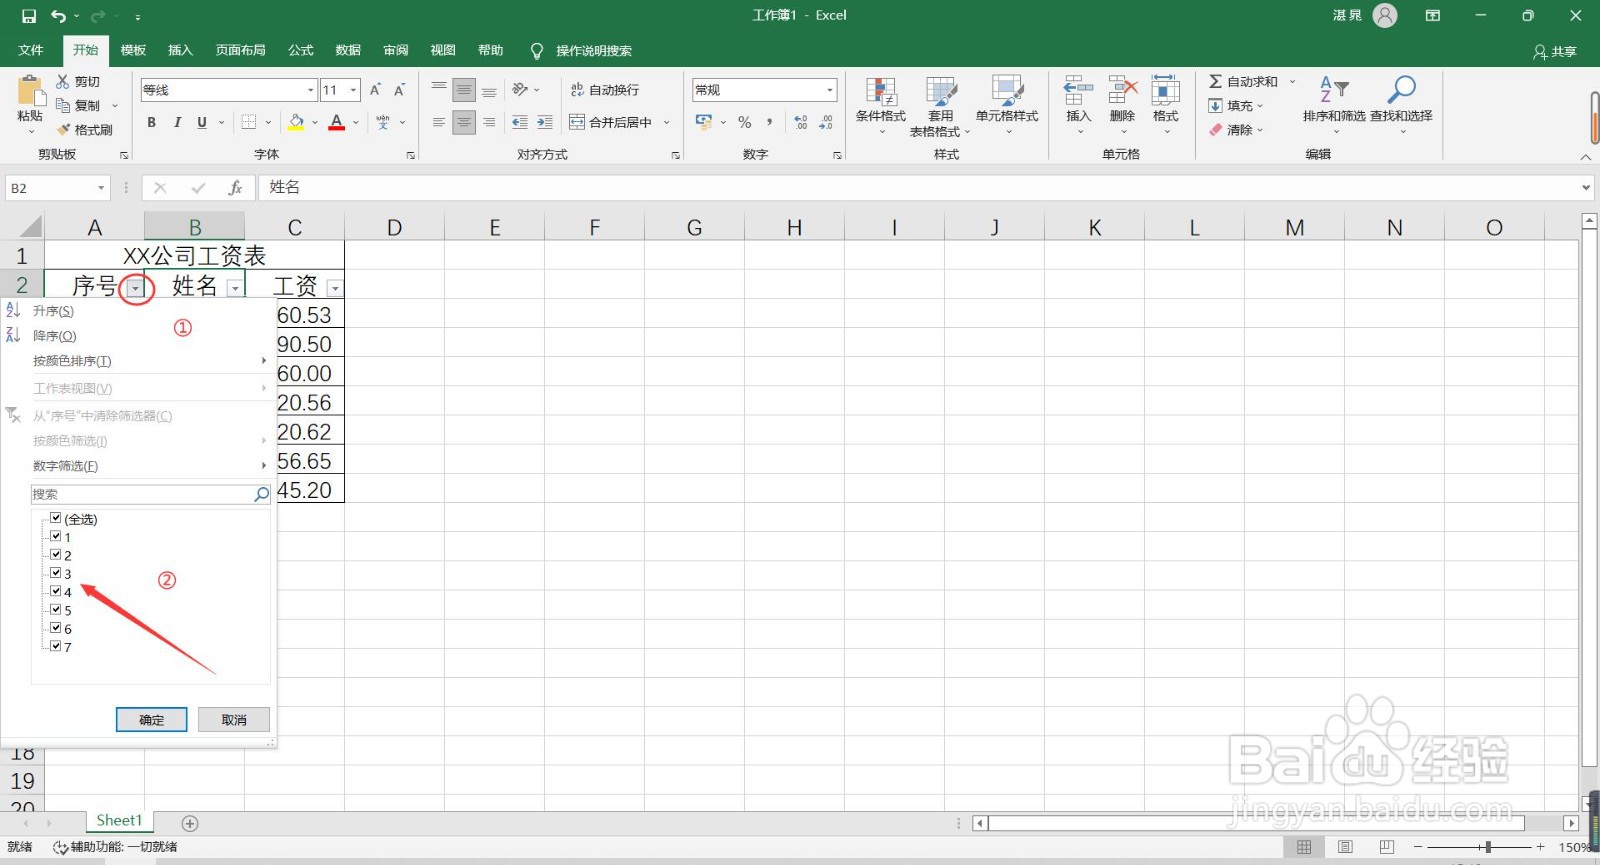Switch to the 插入 Insert tab
Screen dimensions: 1600x865
180,50
